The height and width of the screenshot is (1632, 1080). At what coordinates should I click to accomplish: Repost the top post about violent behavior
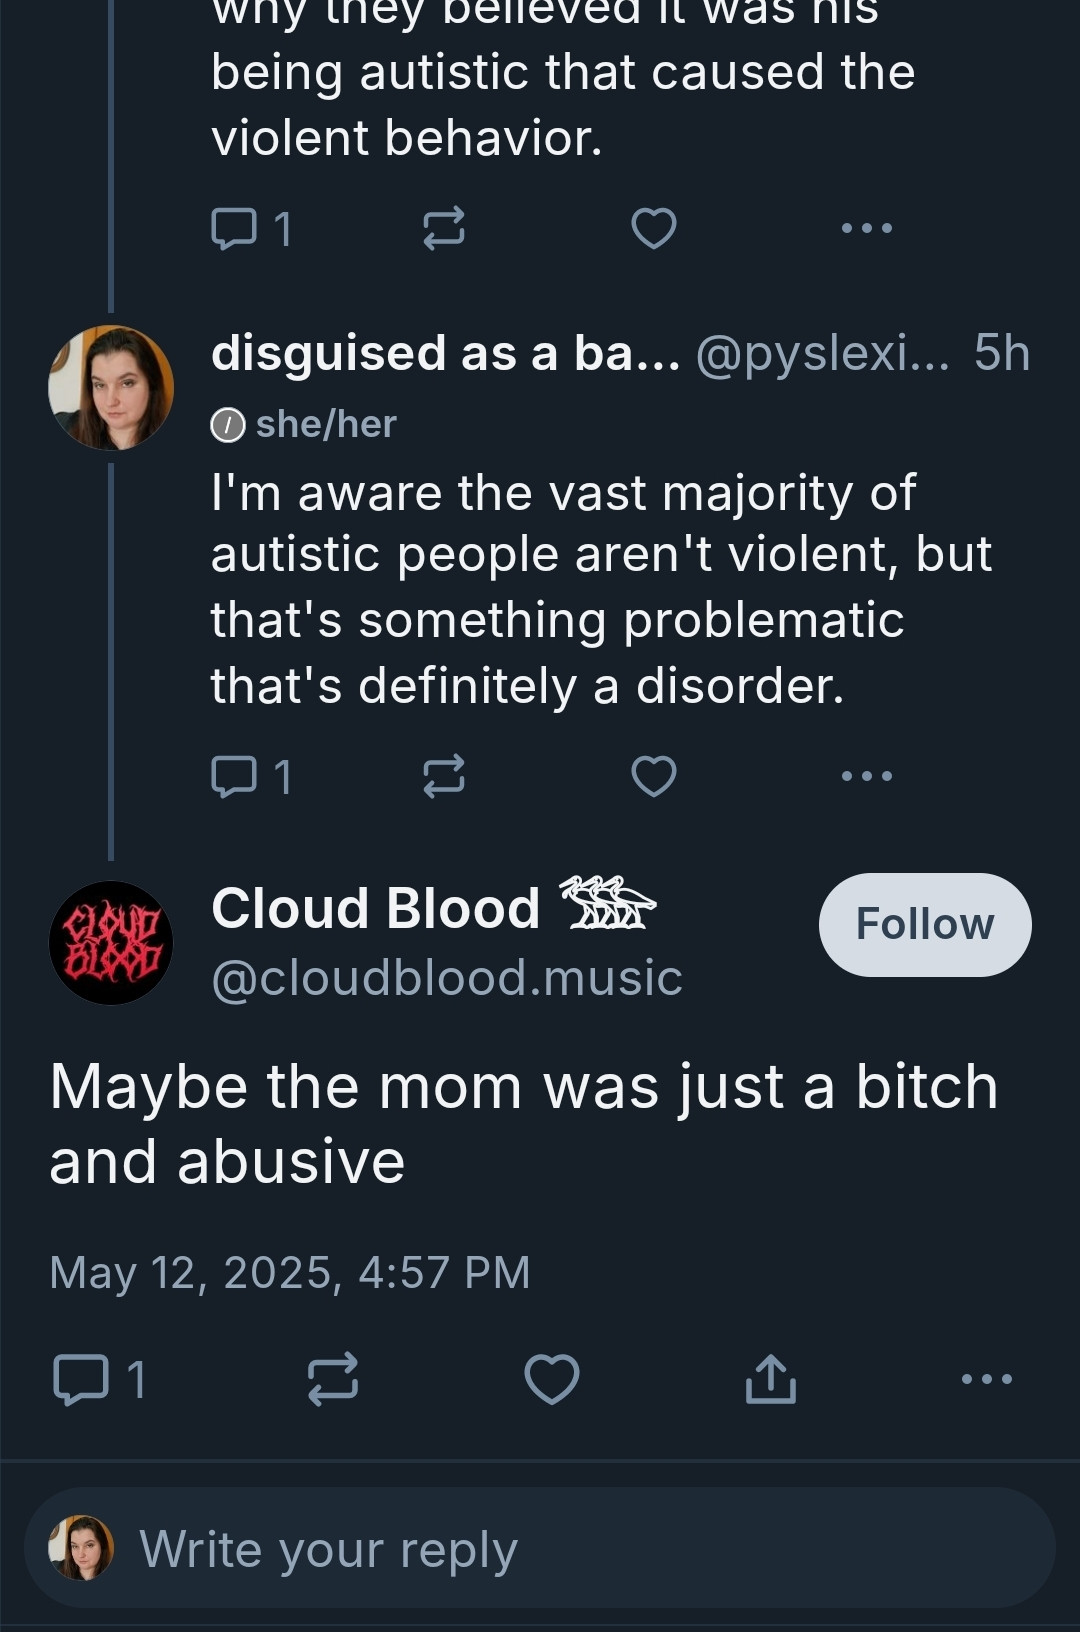pyautogui.click(x=444, y=228)
